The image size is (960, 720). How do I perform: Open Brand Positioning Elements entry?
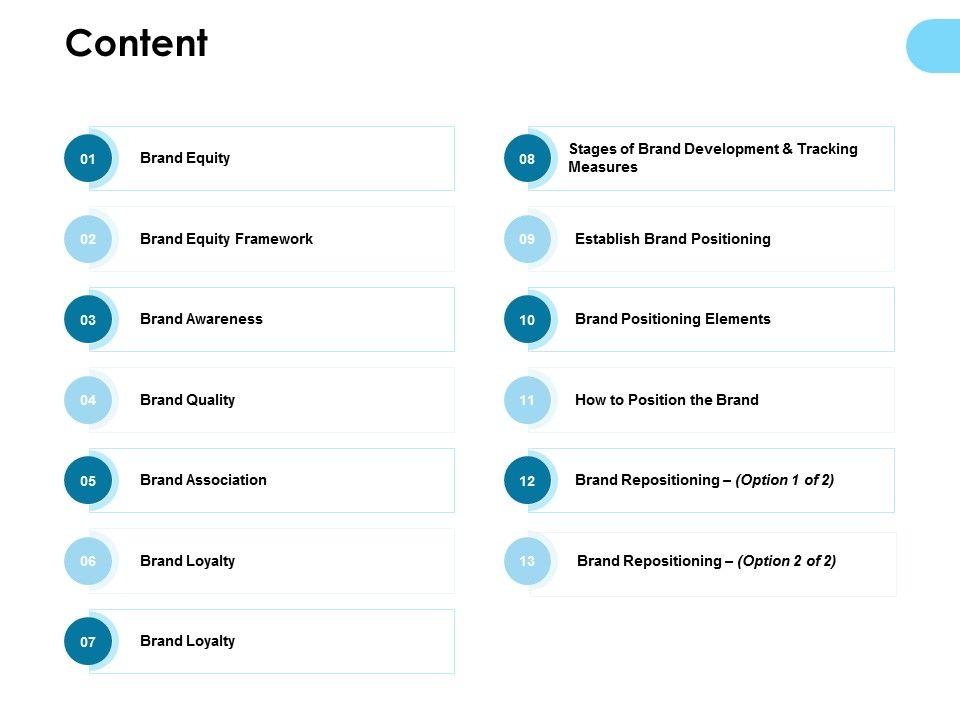point(672,319)
